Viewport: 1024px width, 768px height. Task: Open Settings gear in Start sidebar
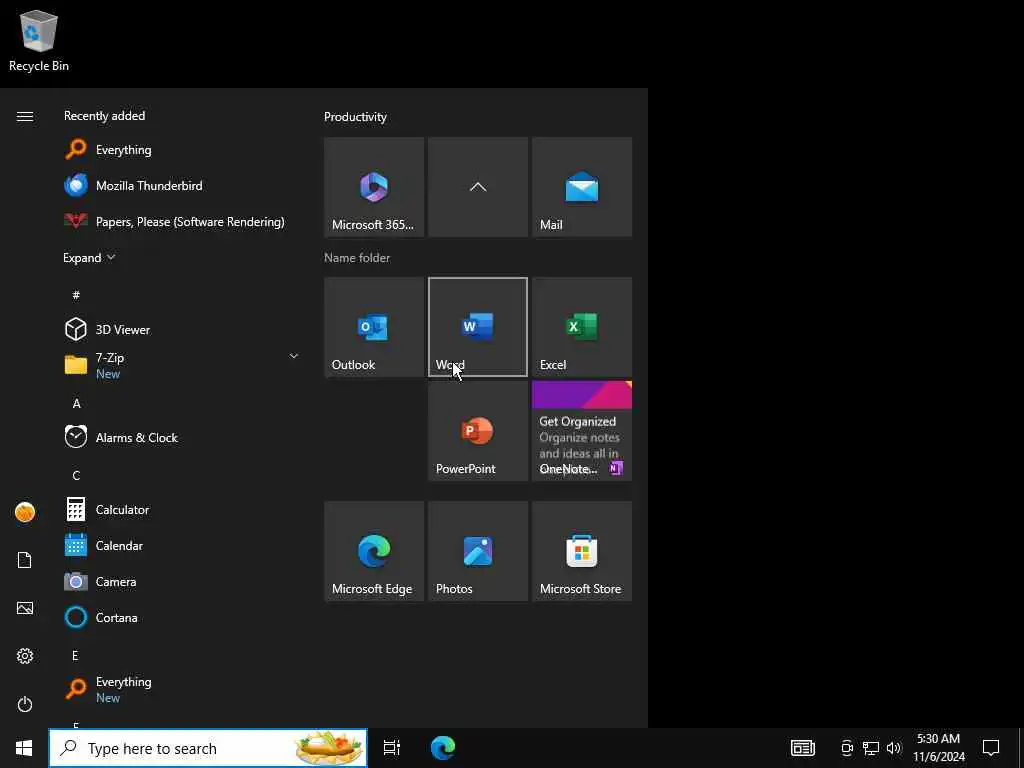tap(25, 656)
